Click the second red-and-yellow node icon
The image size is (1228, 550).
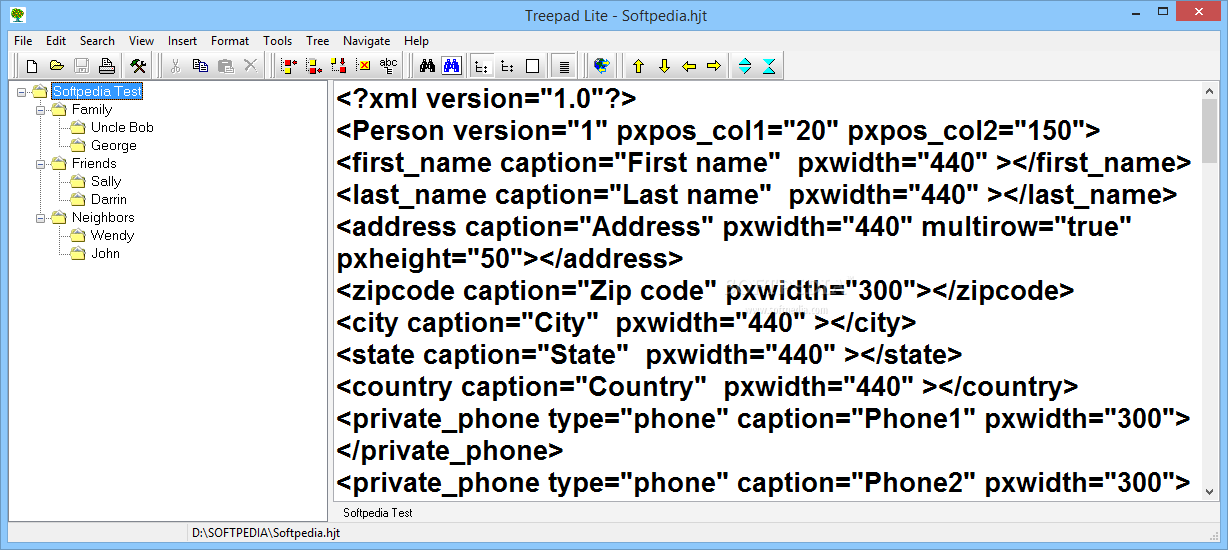[314, 66]
